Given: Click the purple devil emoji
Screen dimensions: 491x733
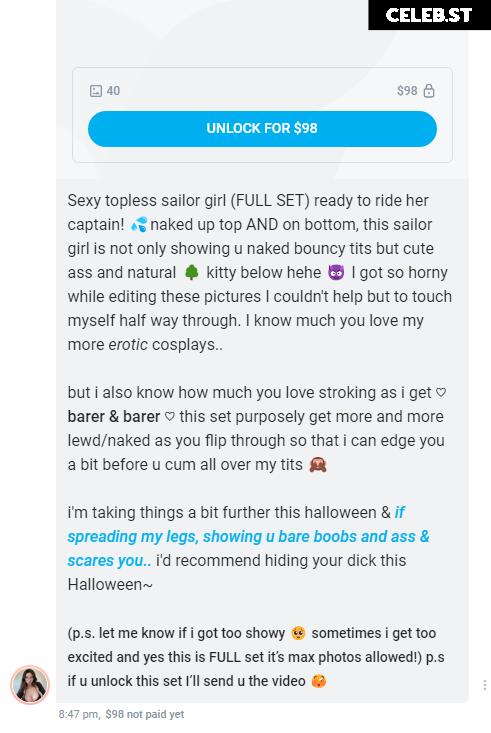Looking at the screenshot, I should [336, 273].
